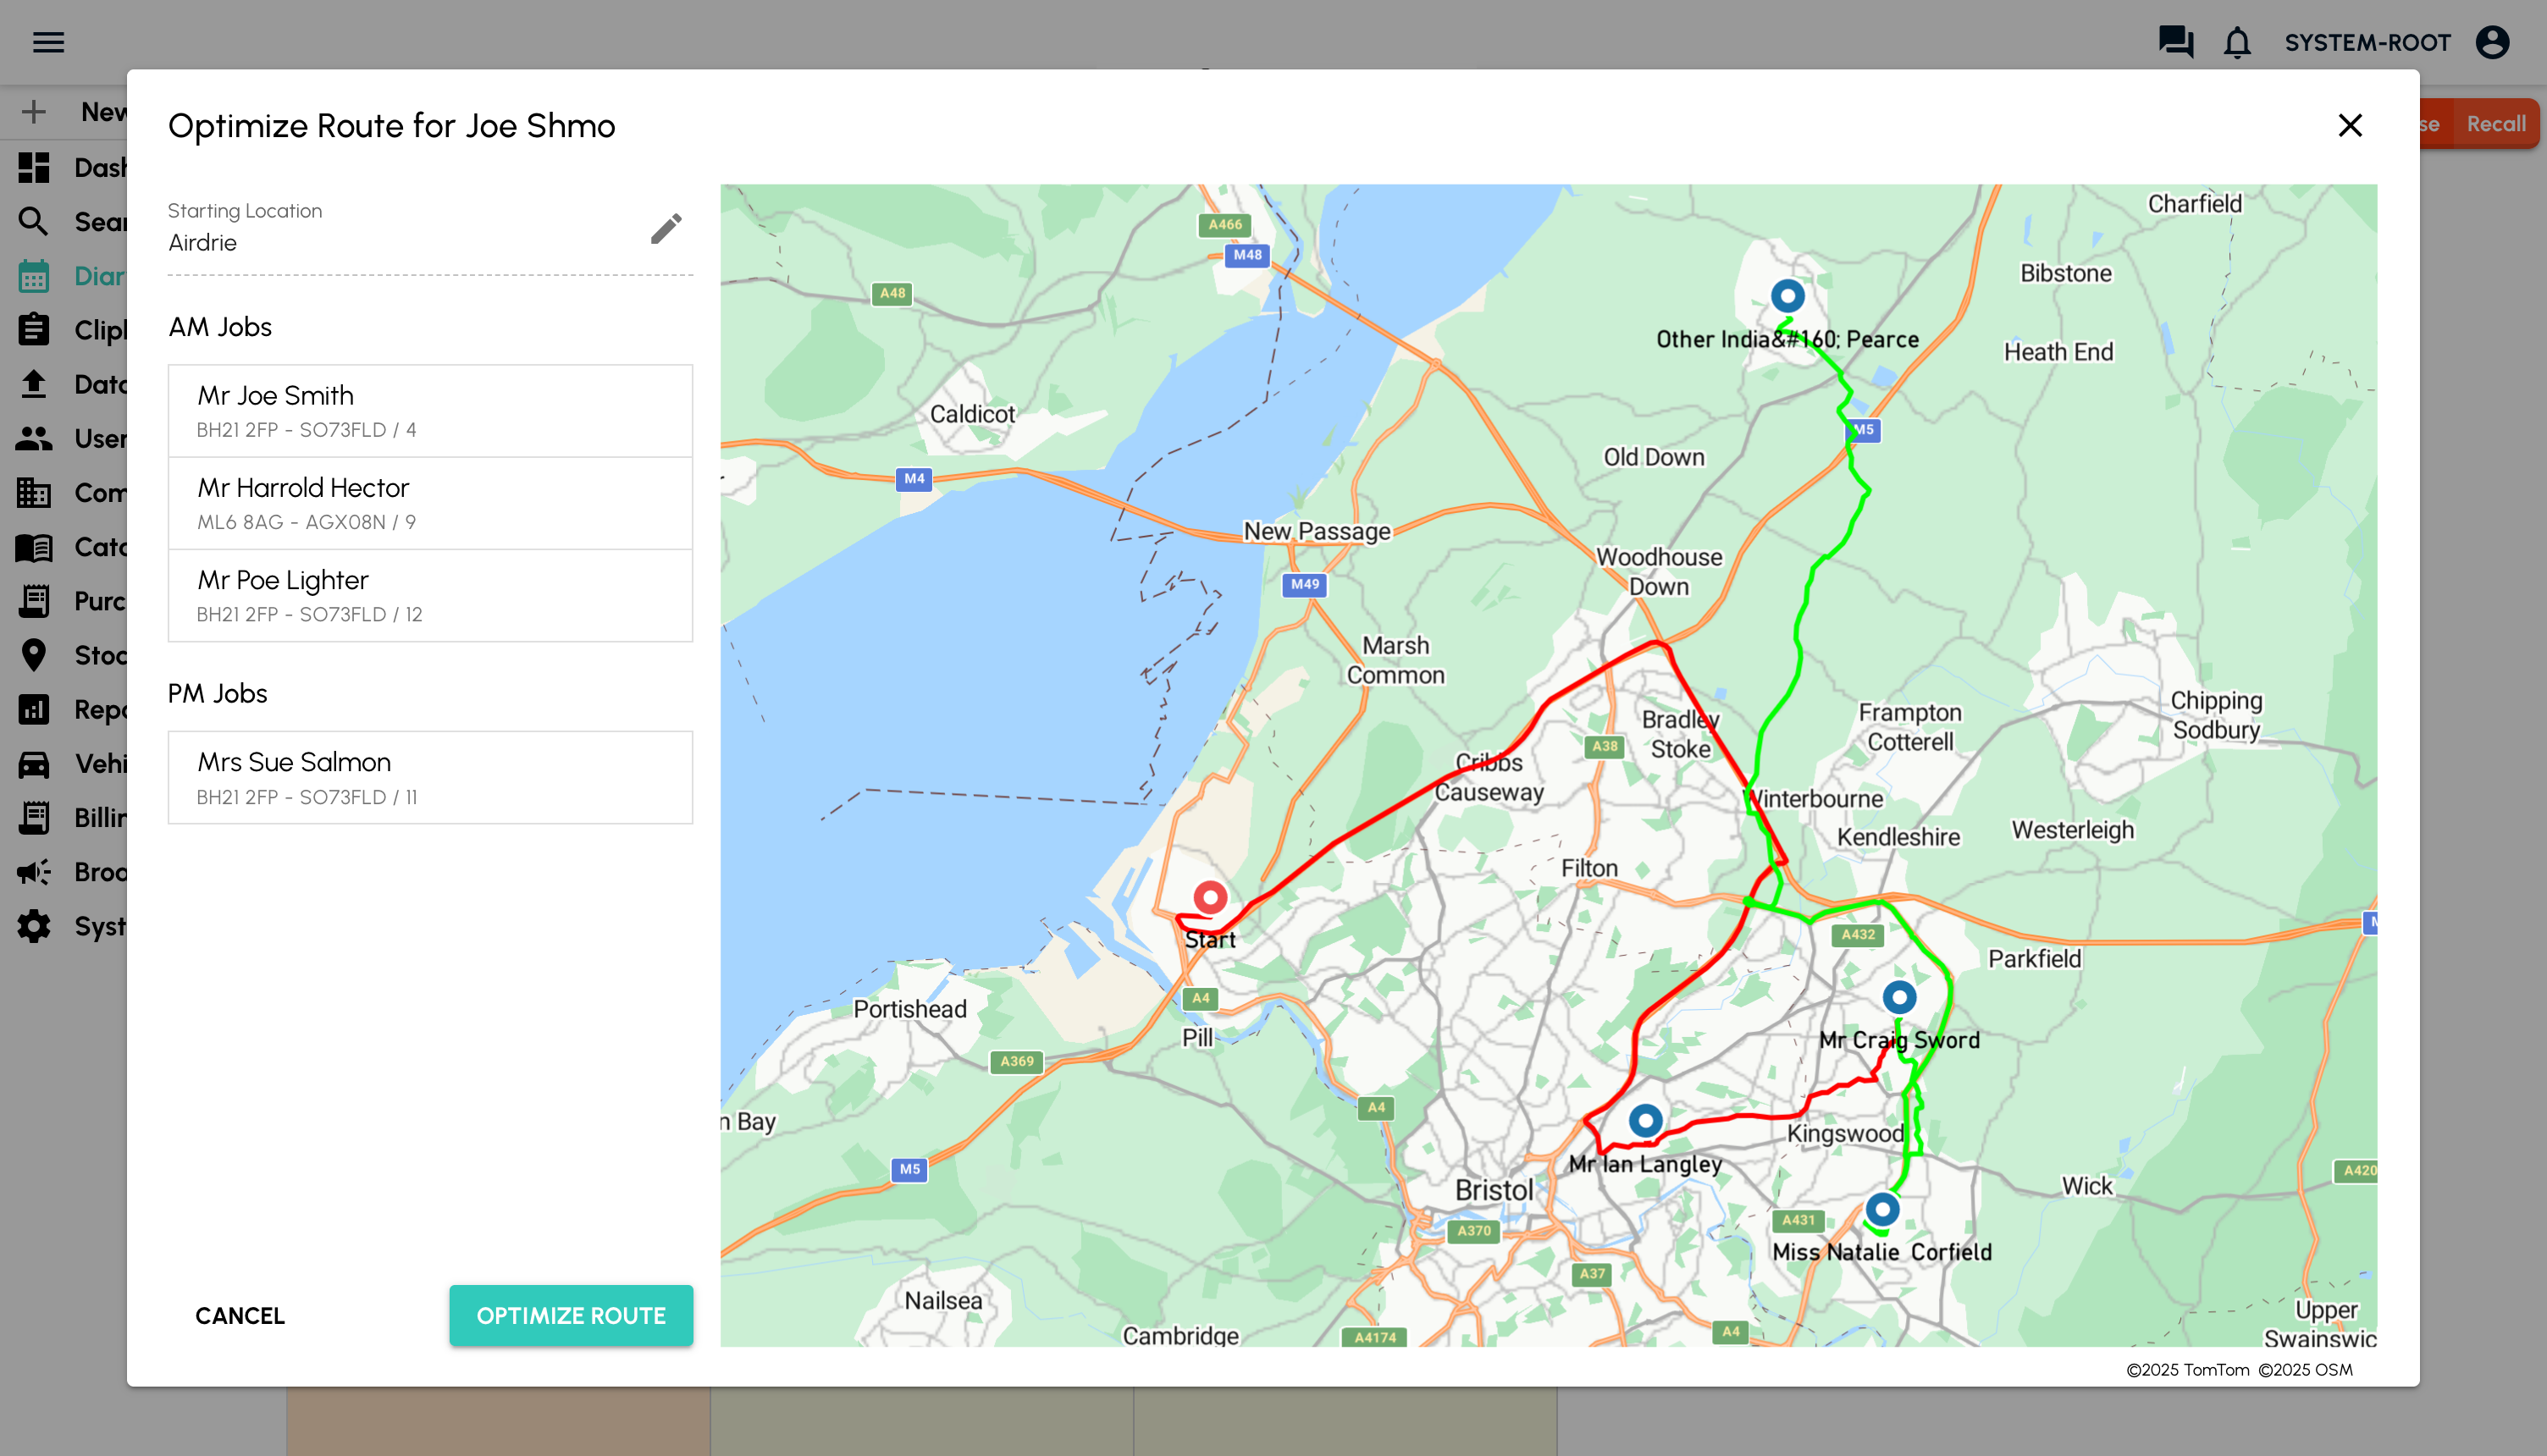This screenshot has width=2547, height=1456.
Task: Click the SYSTEM-ROOT username label
Action: 2367,42
